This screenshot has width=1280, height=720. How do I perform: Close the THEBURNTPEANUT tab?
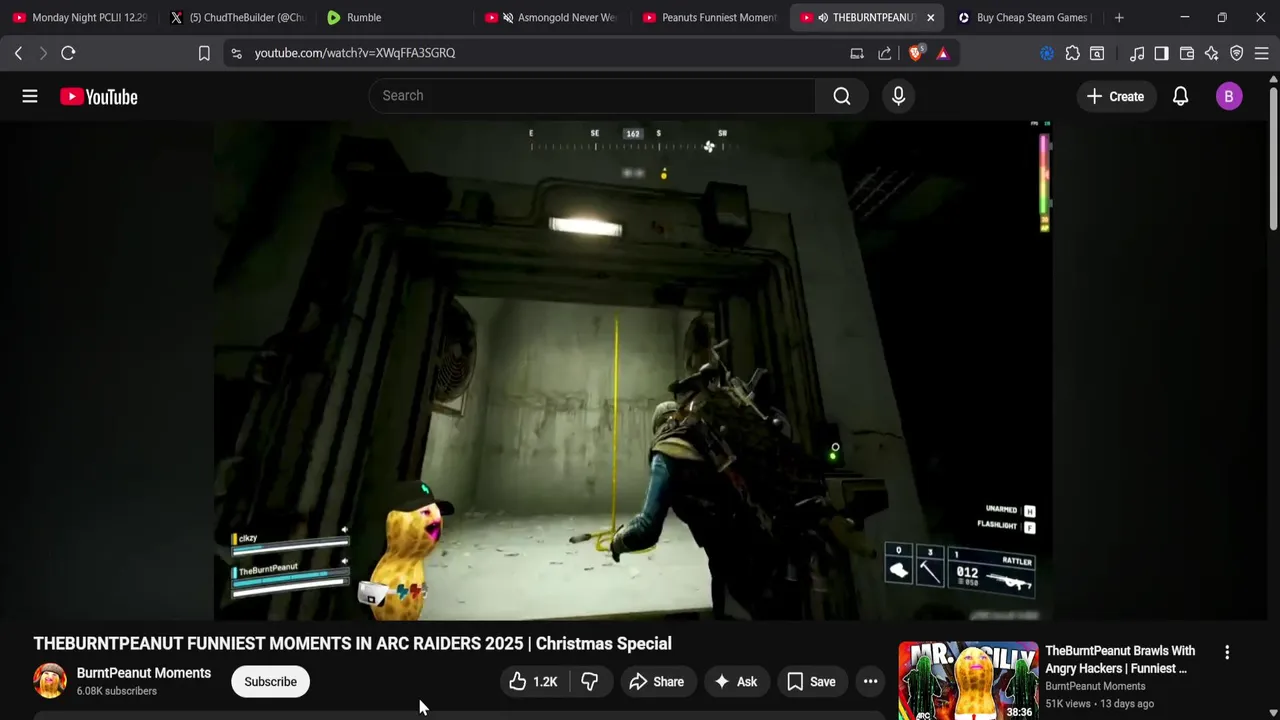pyautogui.click(x=930, y=17)
